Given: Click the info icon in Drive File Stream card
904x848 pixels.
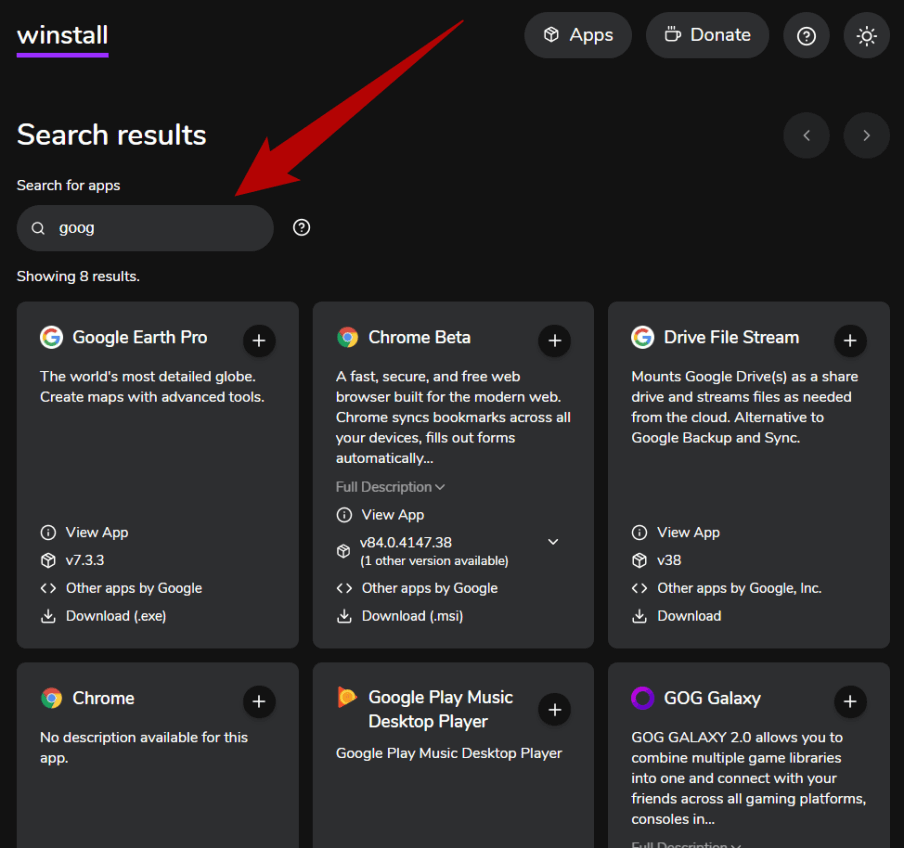Looking at the screenshot, I should click(639, 532).
